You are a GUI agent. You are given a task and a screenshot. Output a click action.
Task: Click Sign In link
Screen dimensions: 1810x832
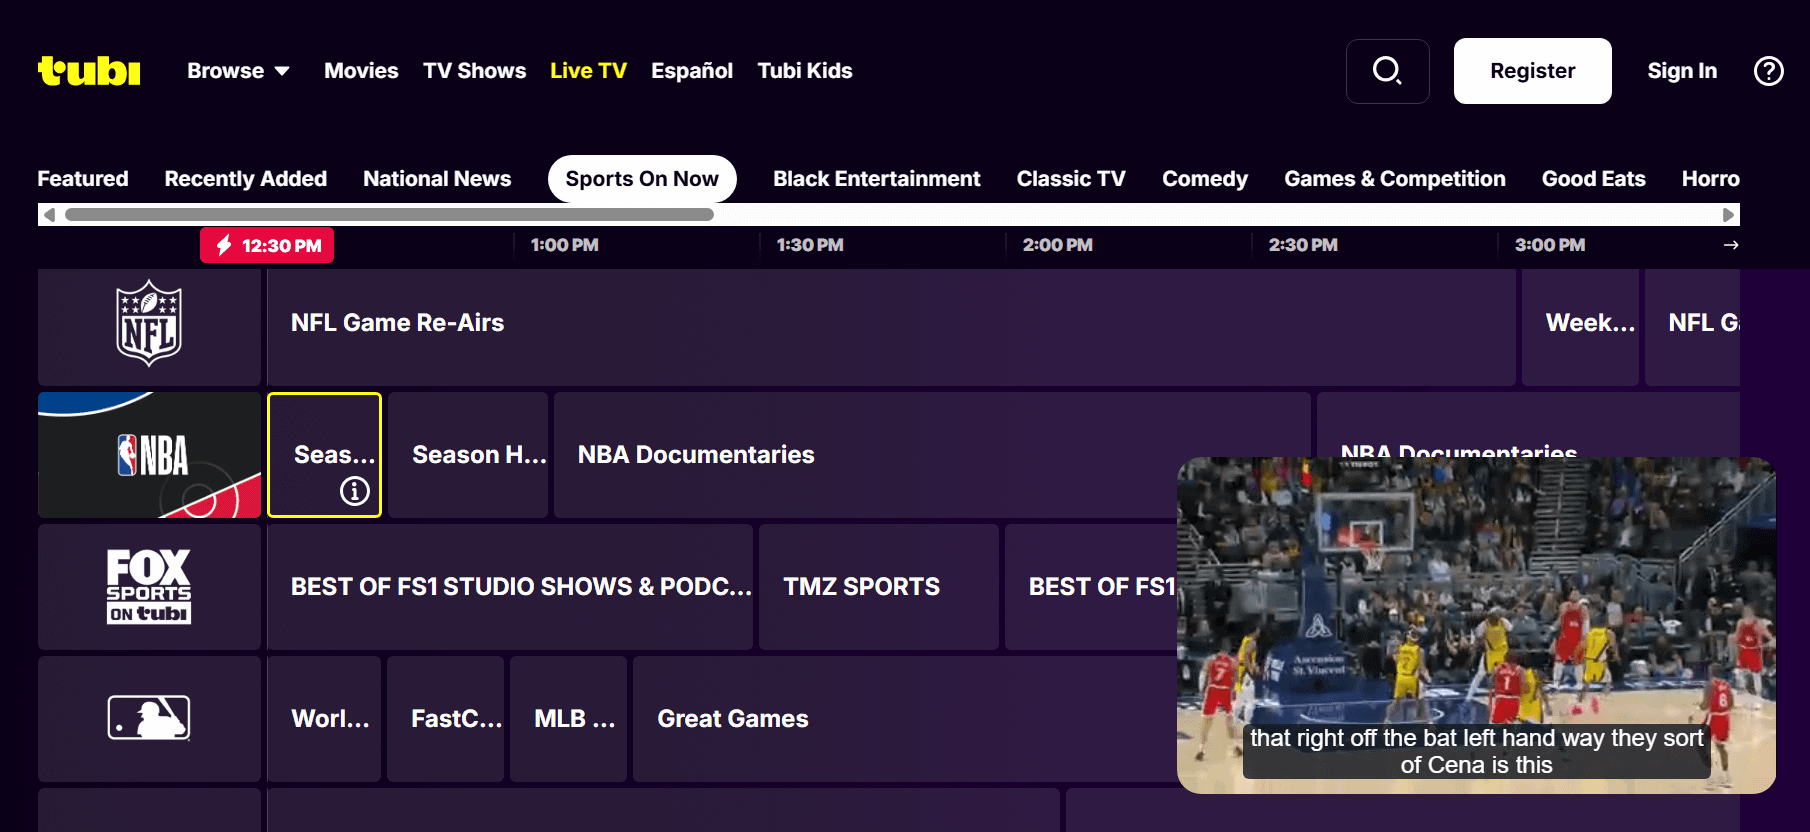click(x=1682, y=71)
